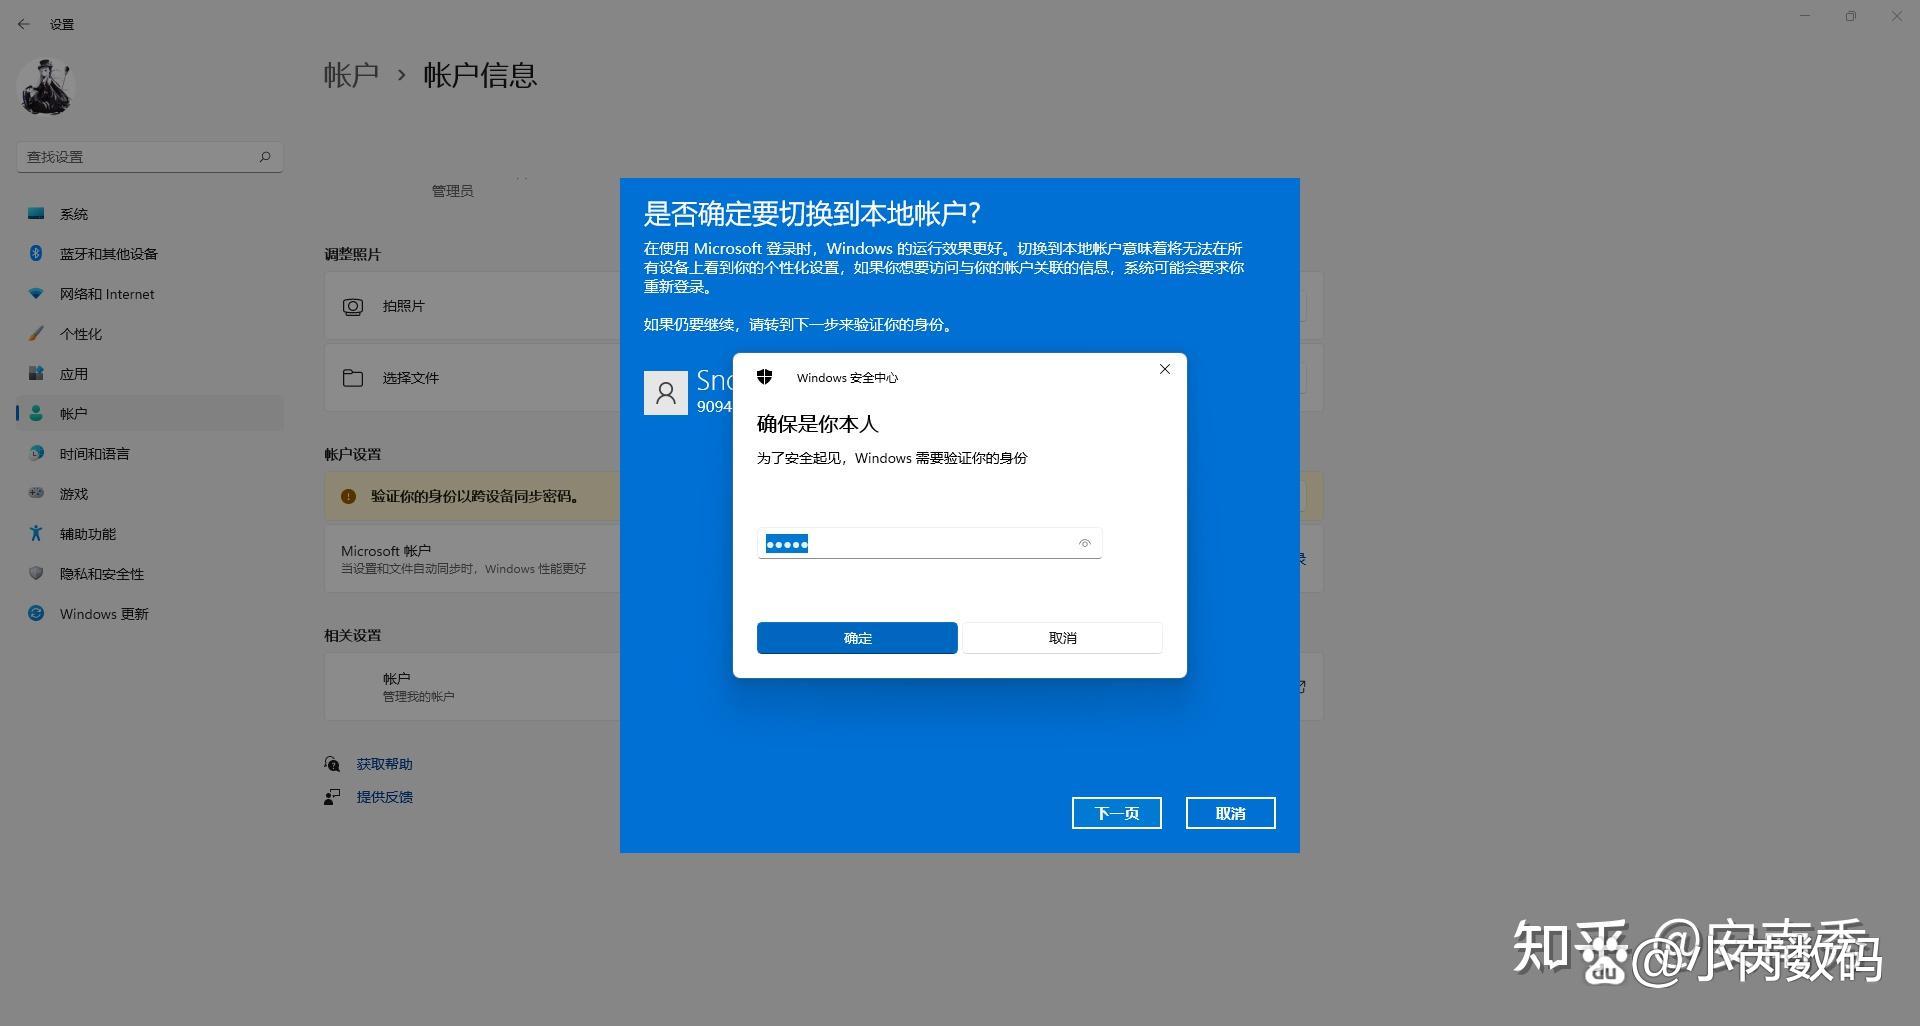The width and height of the screenshot is (1920, 1026).
Task: Click the profile picture in settings sidebar
Action: pos(46,86)
